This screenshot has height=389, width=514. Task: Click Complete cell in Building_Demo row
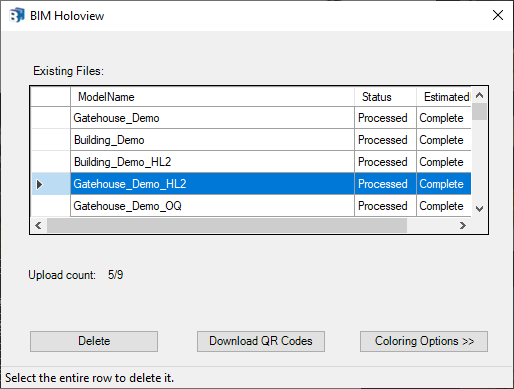[x=444, y=140]
